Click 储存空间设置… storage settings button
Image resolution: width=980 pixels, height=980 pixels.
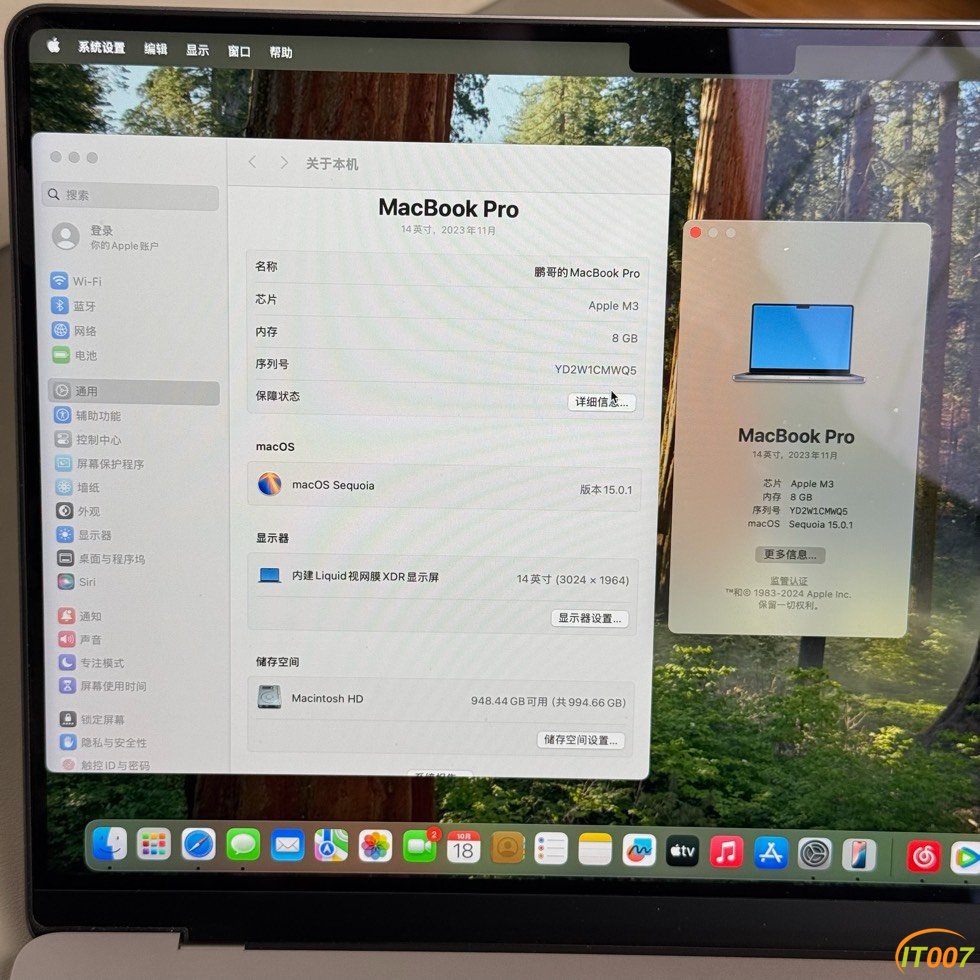pos(581,740)
